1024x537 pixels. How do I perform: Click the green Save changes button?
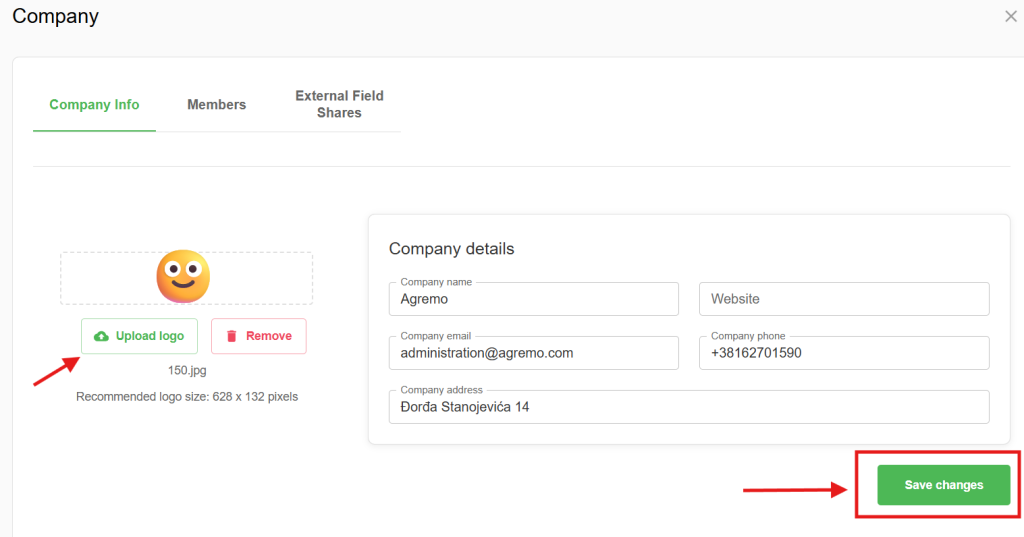point(943,485)
